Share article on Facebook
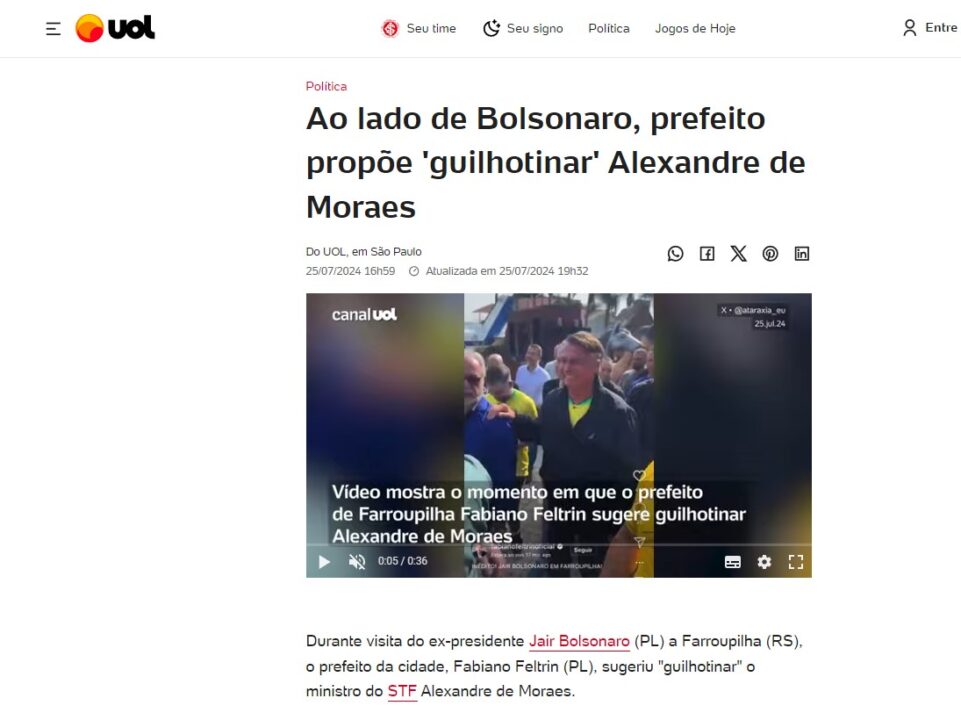The width and height of the screenshot is (961, 720). (x=707, y=254)
